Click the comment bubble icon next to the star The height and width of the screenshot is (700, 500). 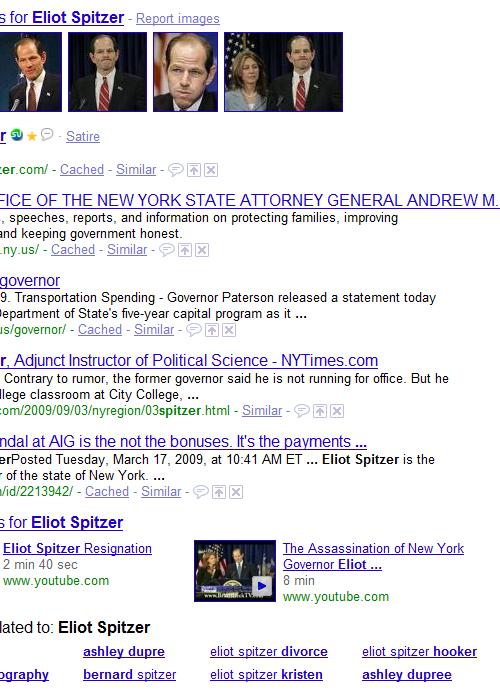pos(47,134)
